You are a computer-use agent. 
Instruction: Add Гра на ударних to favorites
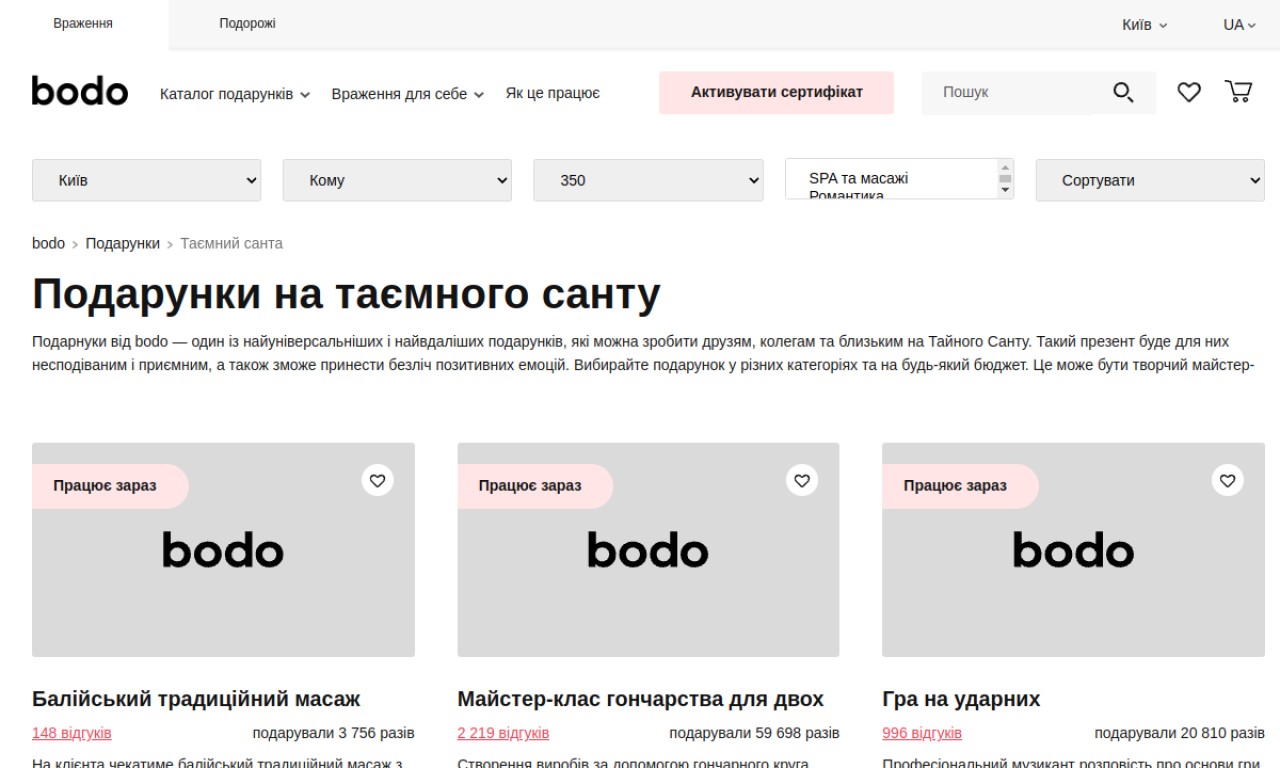pyautogui.click(x=1228, y=480)
